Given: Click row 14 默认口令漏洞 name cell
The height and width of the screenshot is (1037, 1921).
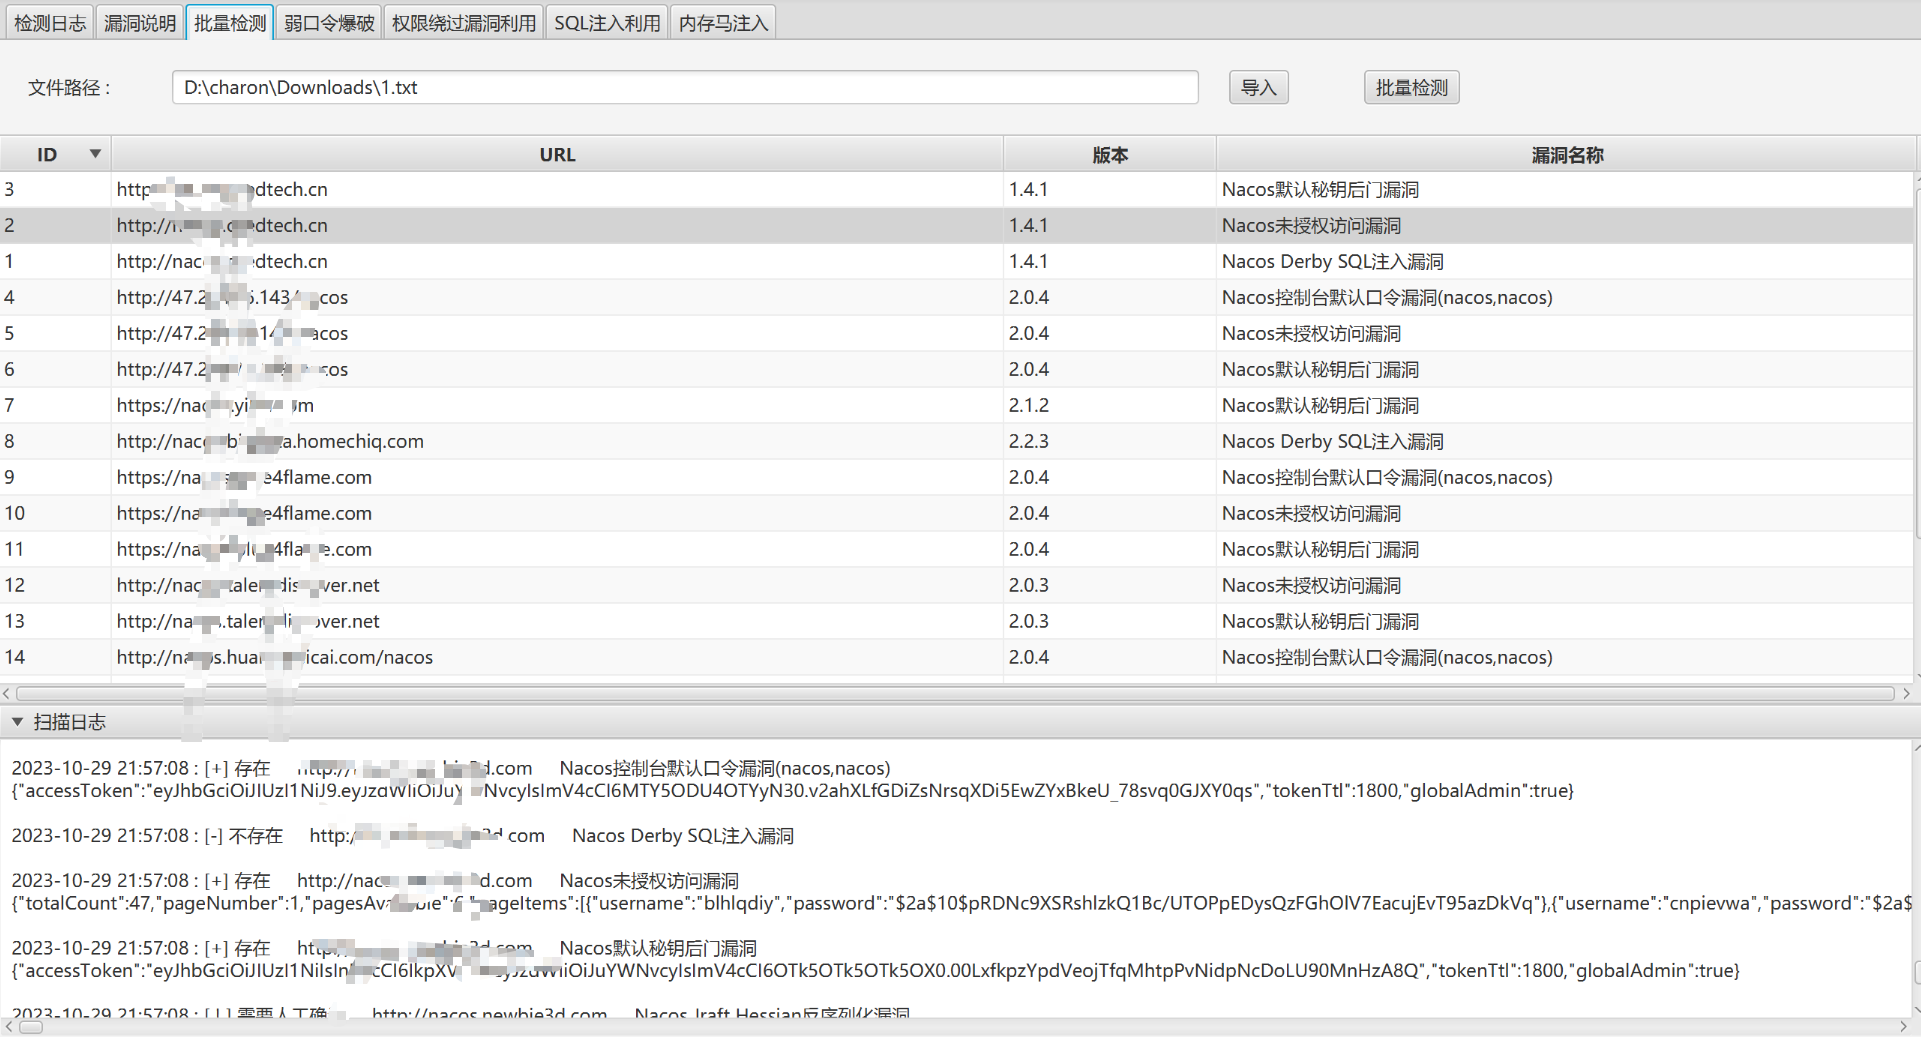Looking at the screenshot, I should click(x=1387, y=657).
